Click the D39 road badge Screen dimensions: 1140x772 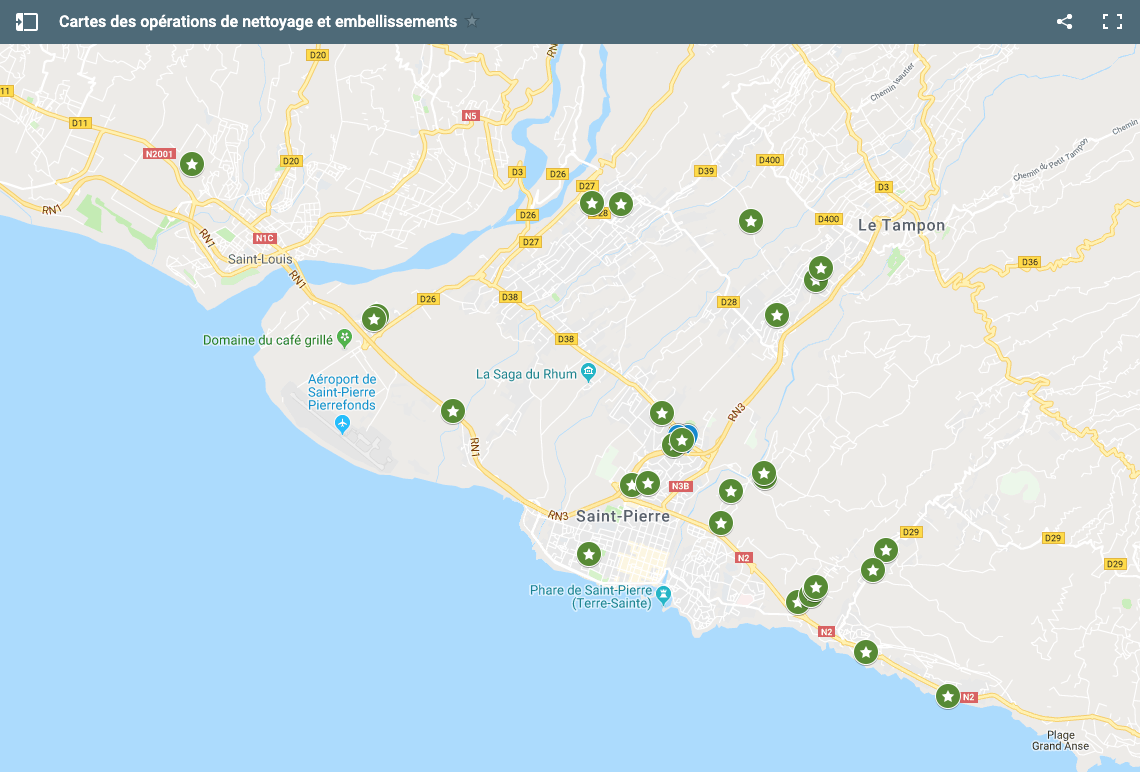(x=705, y=171)
